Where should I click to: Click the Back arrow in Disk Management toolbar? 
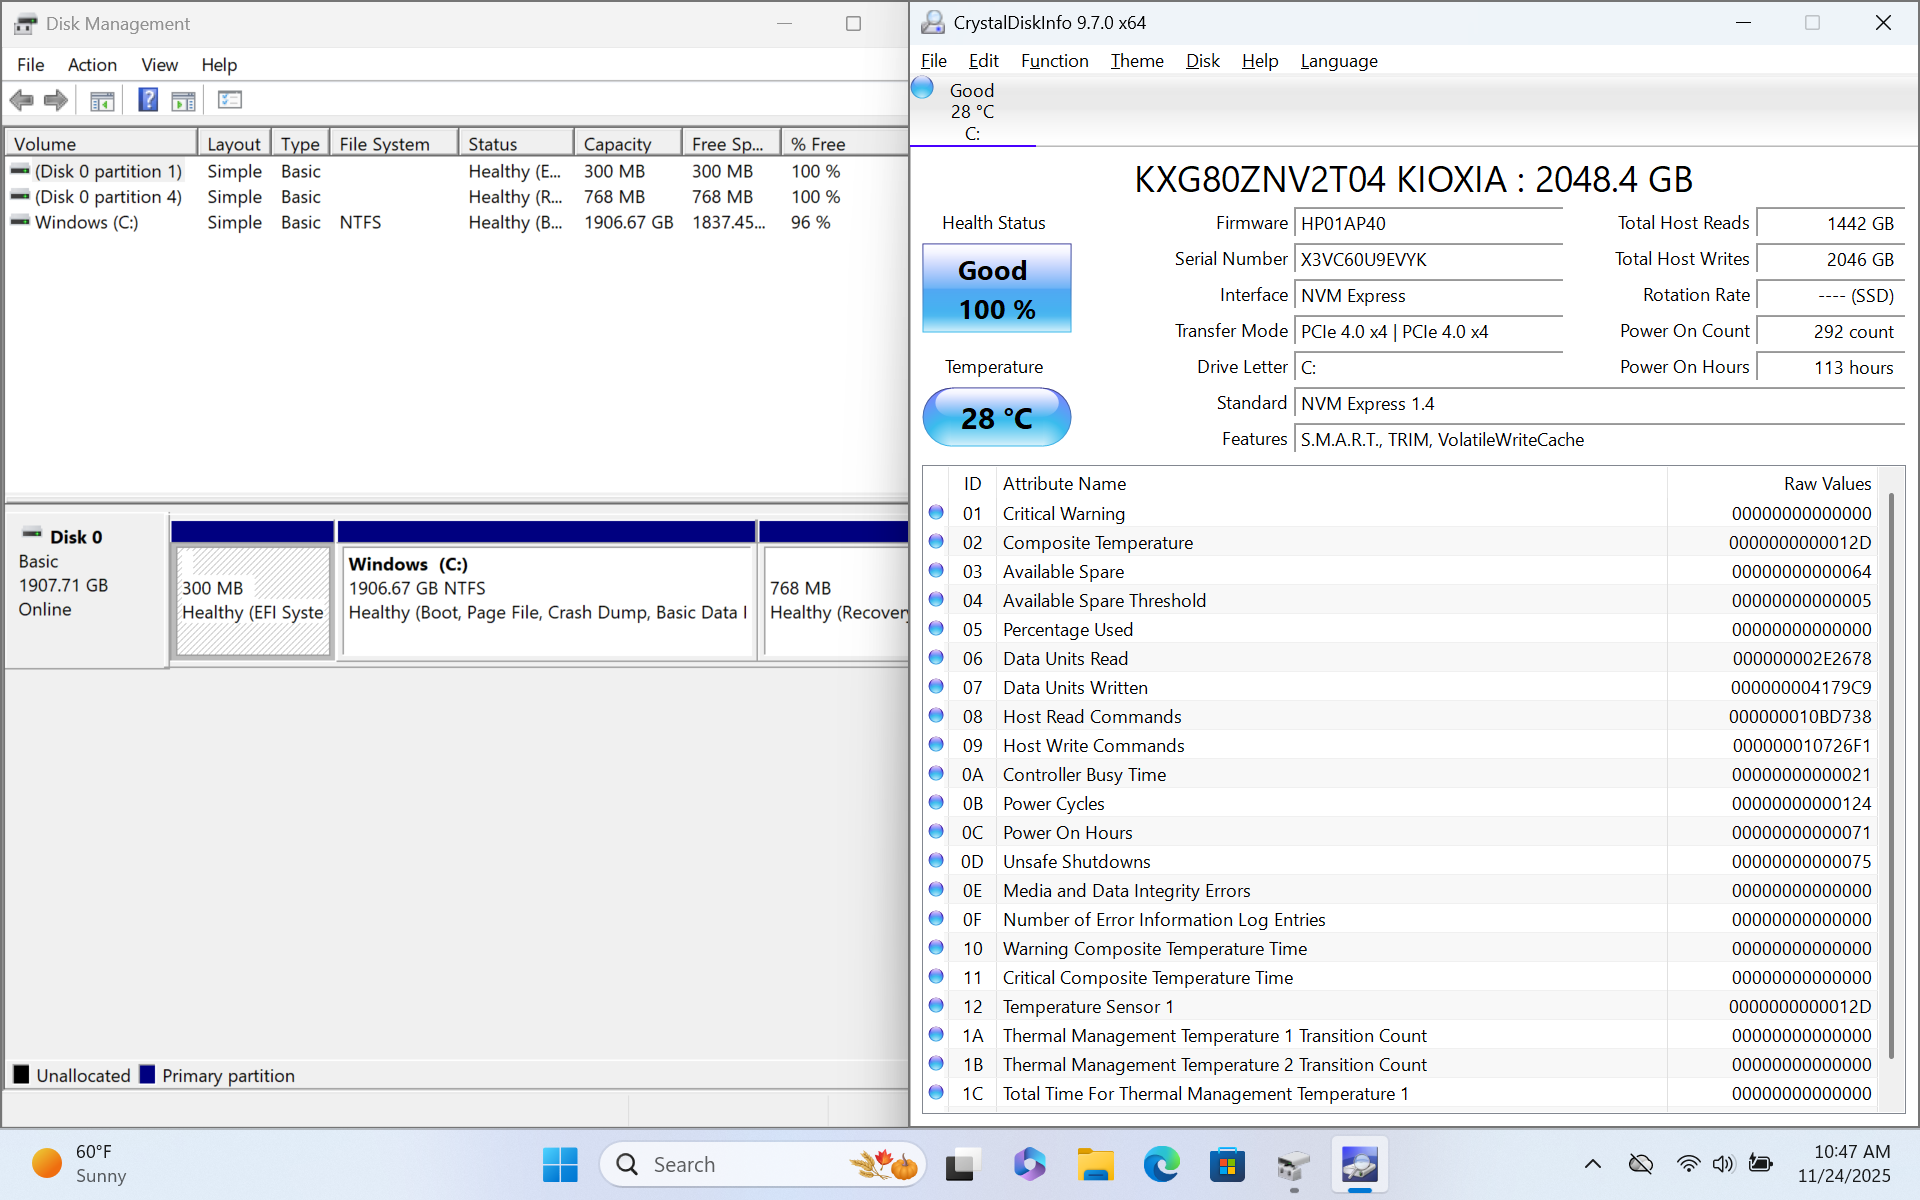[22, 100]
